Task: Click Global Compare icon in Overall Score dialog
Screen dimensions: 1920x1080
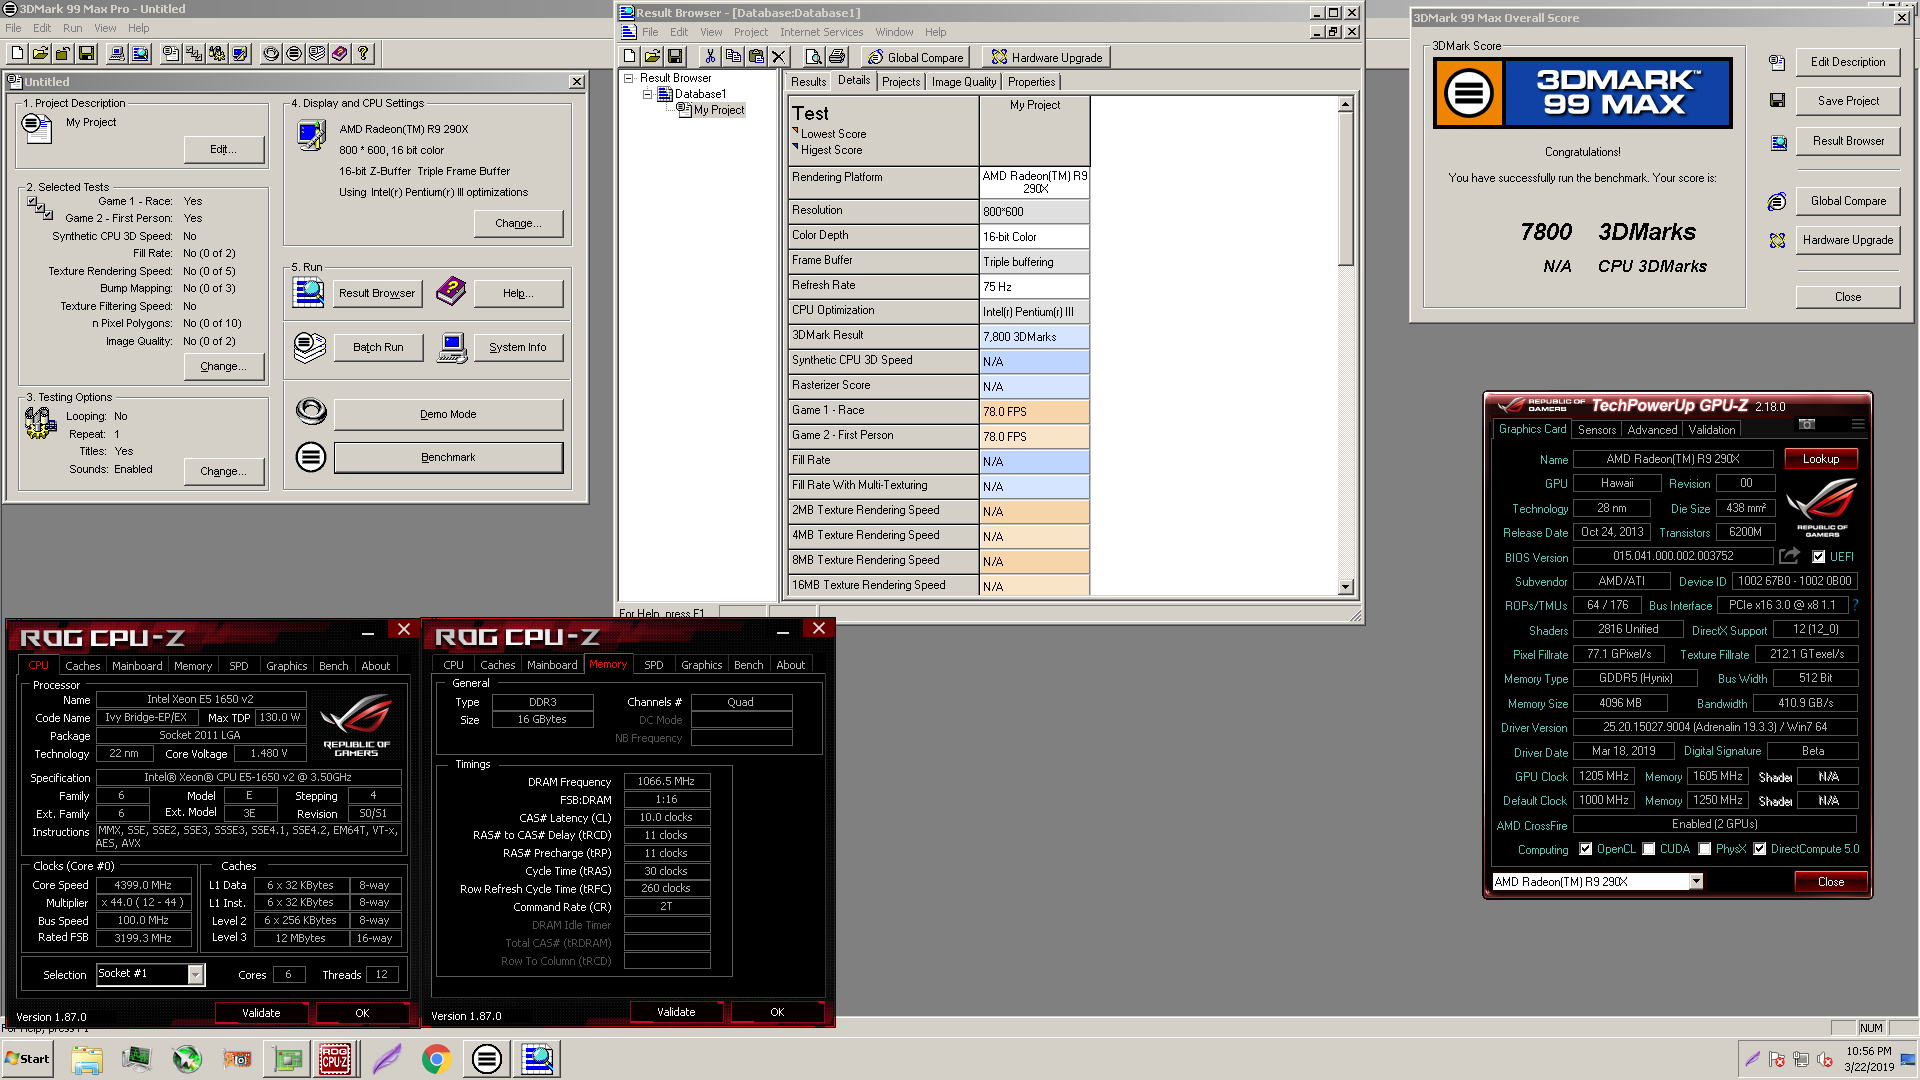Action: pos(1777,202)
